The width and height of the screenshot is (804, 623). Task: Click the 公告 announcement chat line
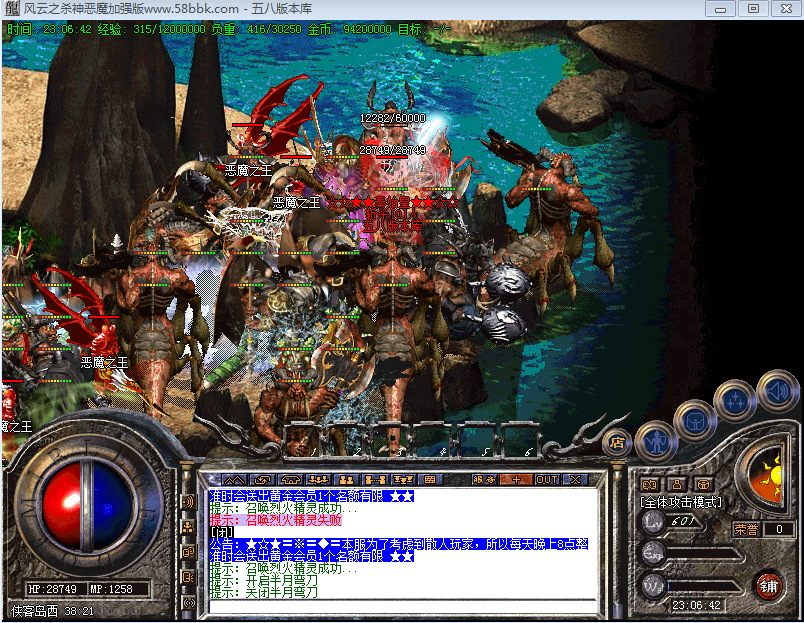[x=399, y=544]
